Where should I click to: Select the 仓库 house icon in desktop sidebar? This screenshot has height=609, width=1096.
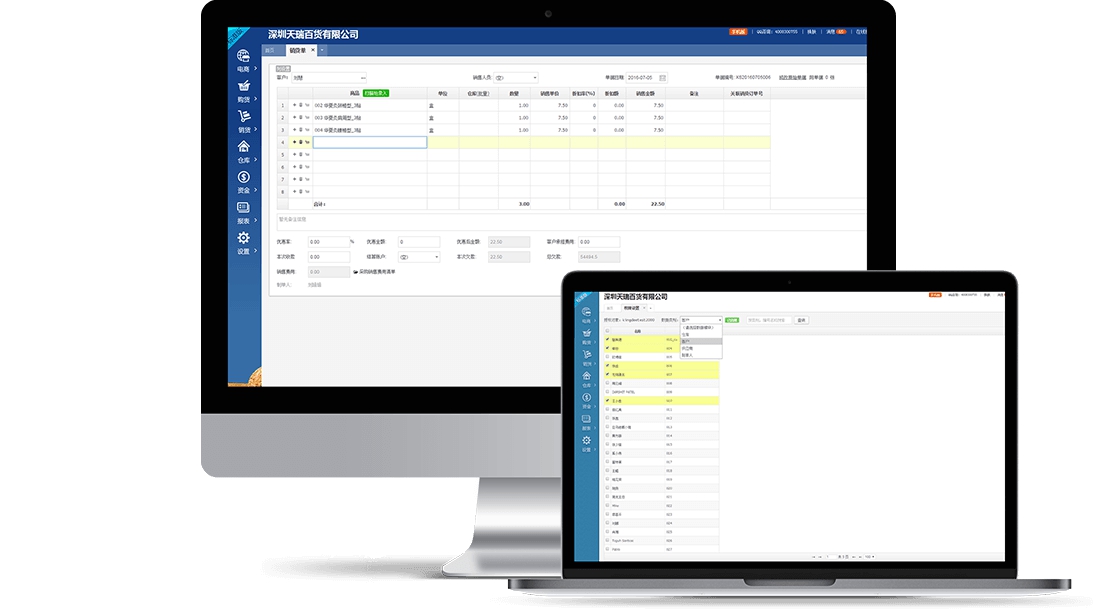pyautogui.click(x=243, y=148)
